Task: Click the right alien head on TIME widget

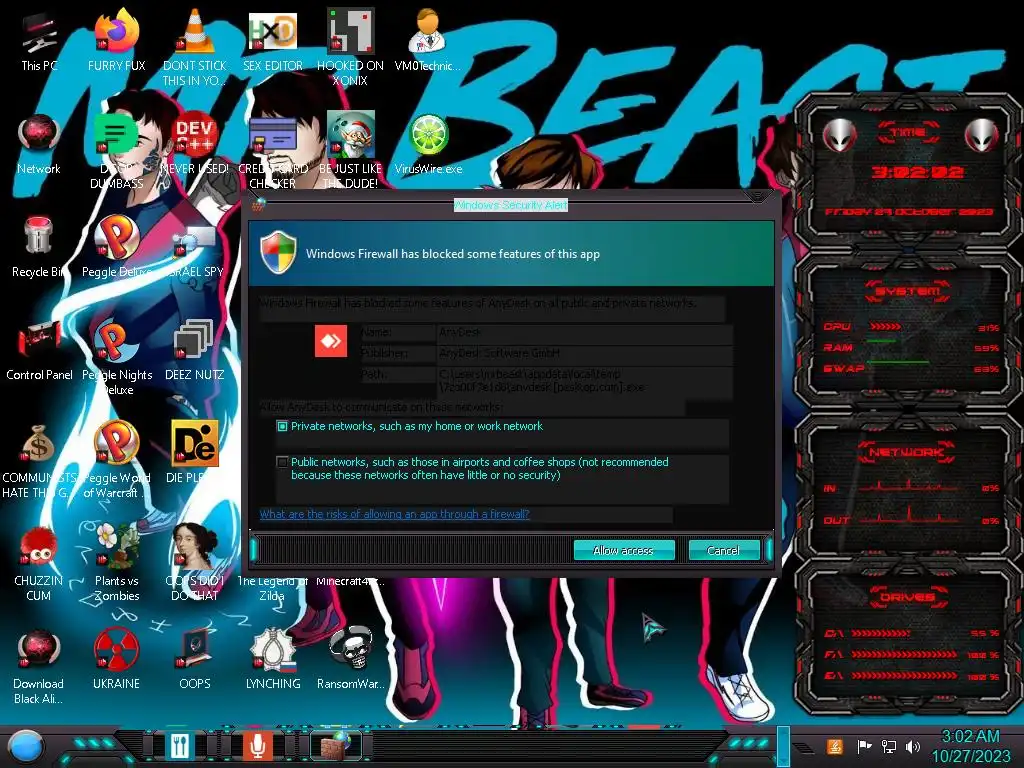Action: (x=981, y=135)
